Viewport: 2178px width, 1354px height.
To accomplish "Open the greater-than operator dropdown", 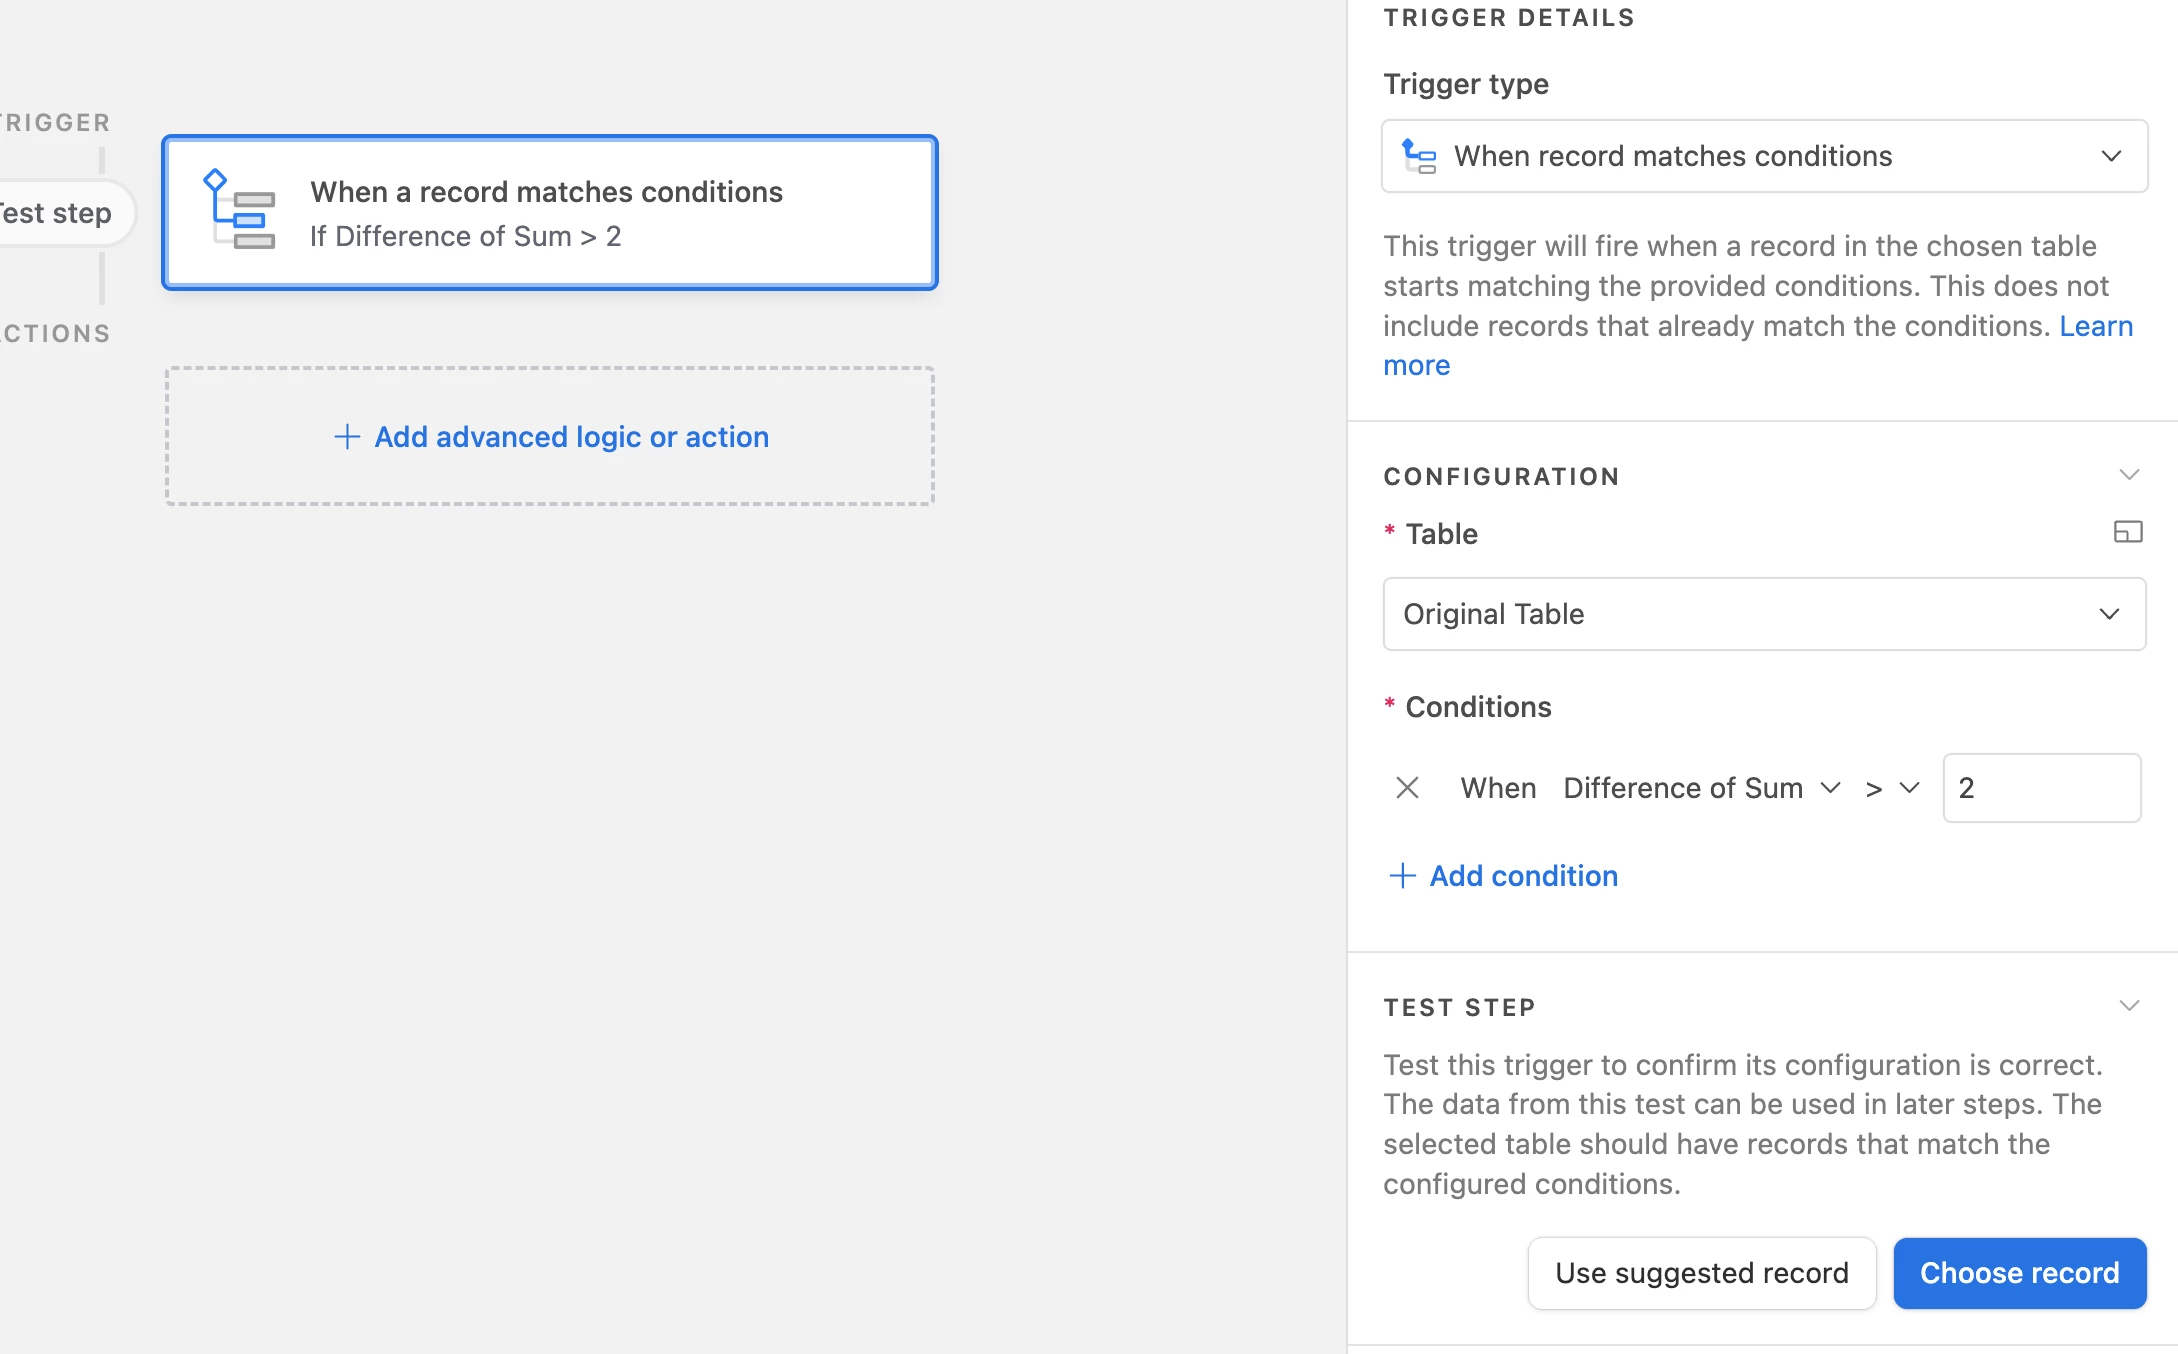I will click(1892, 788).
